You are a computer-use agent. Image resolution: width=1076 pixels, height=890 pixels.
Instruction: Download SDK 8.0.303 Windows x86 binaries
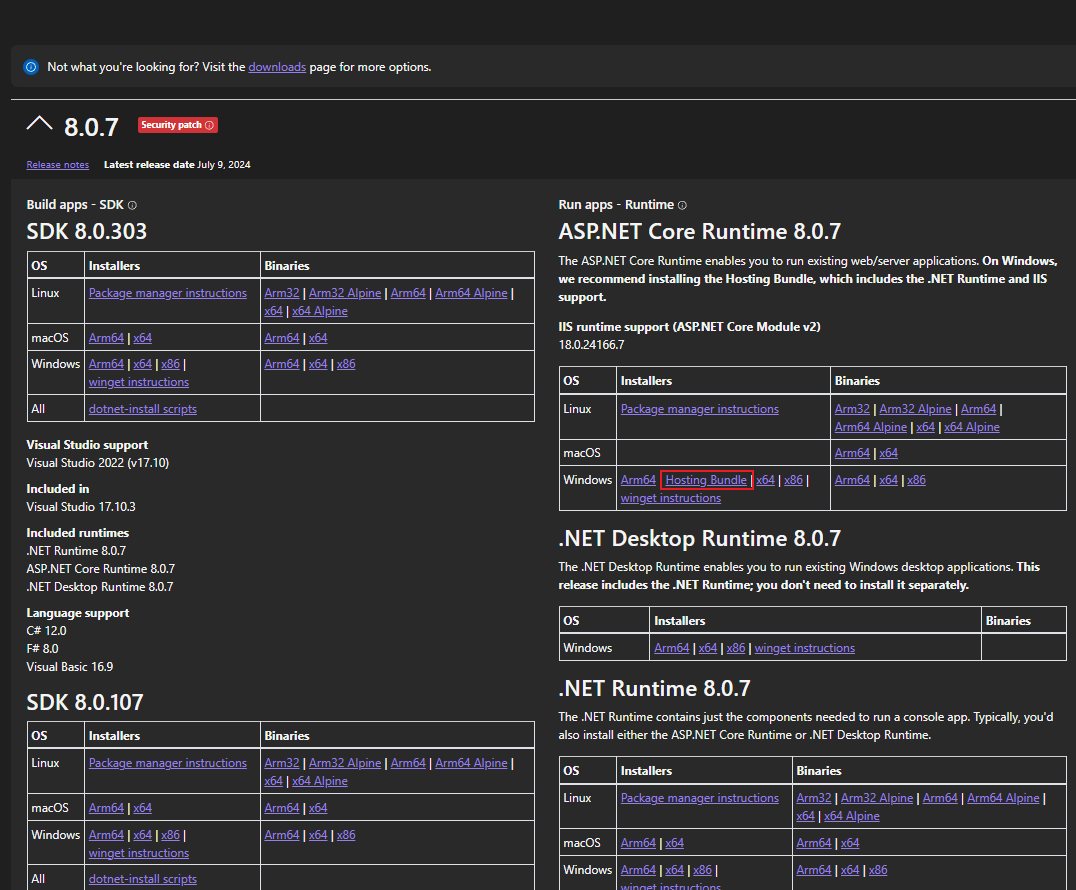click(347, 364)
